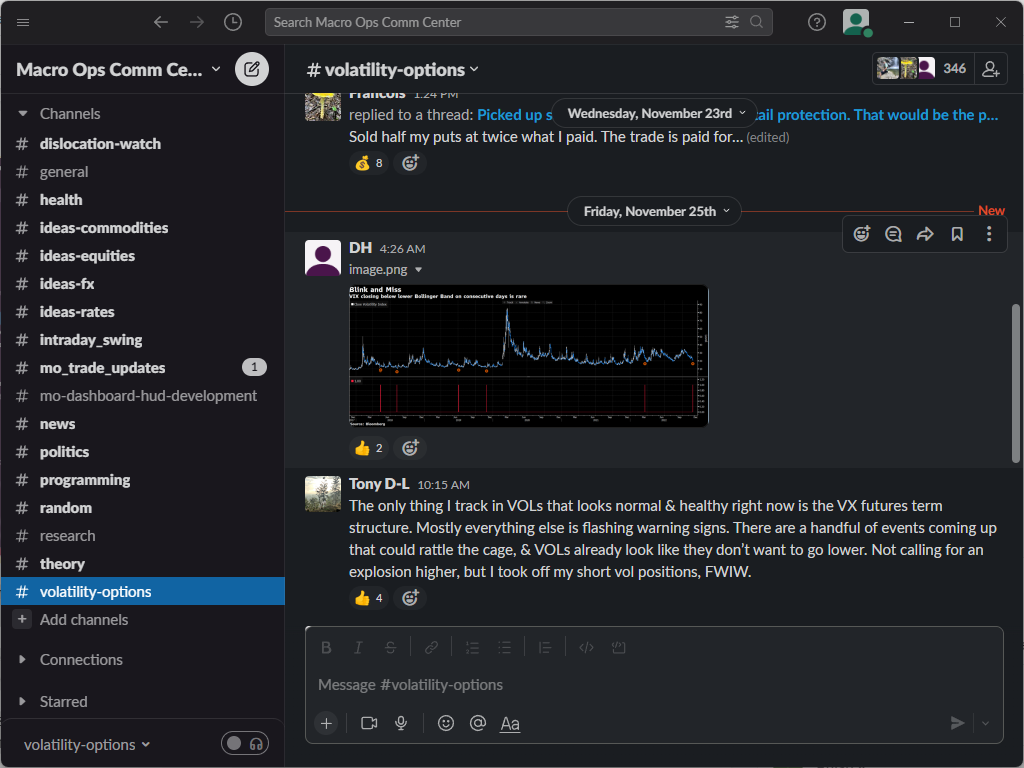Toggle the money bag reaction with 8

click(368, 163)
